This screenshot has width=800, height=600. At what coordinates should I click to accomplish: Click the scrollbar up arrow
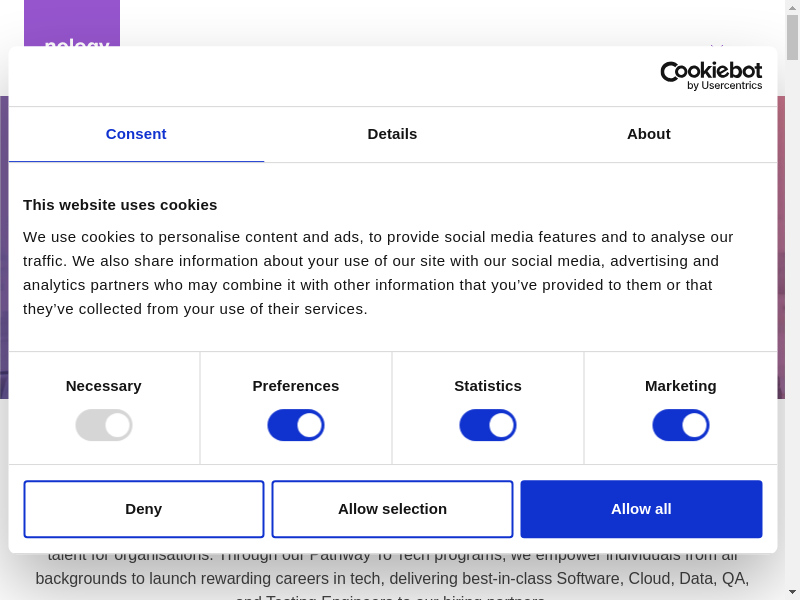tap(792, 7)
